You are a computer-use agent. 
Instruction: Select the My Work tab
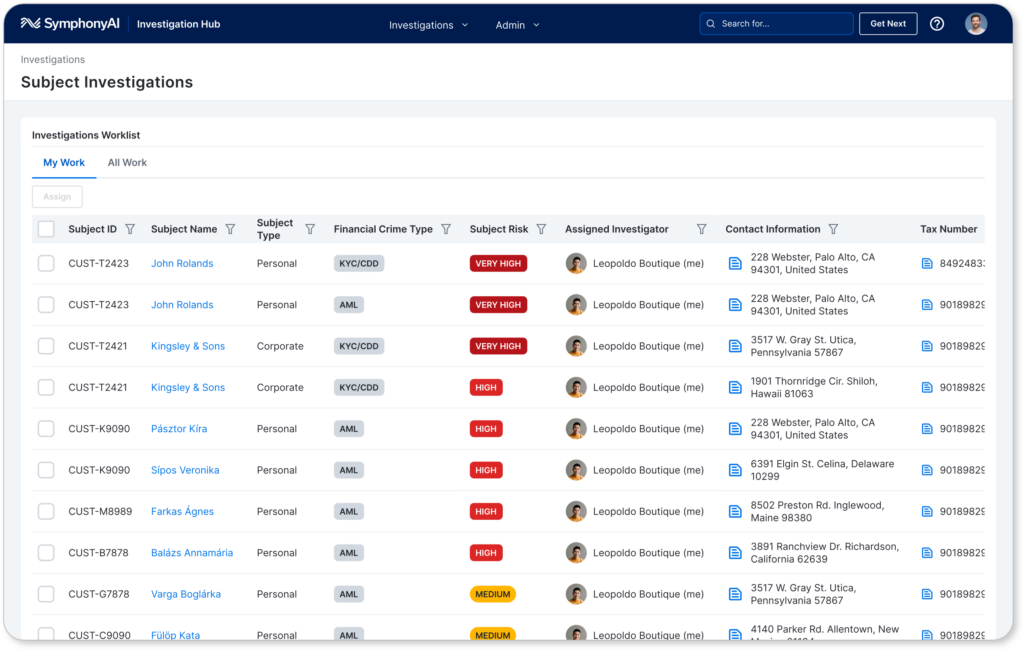point(64,162)
